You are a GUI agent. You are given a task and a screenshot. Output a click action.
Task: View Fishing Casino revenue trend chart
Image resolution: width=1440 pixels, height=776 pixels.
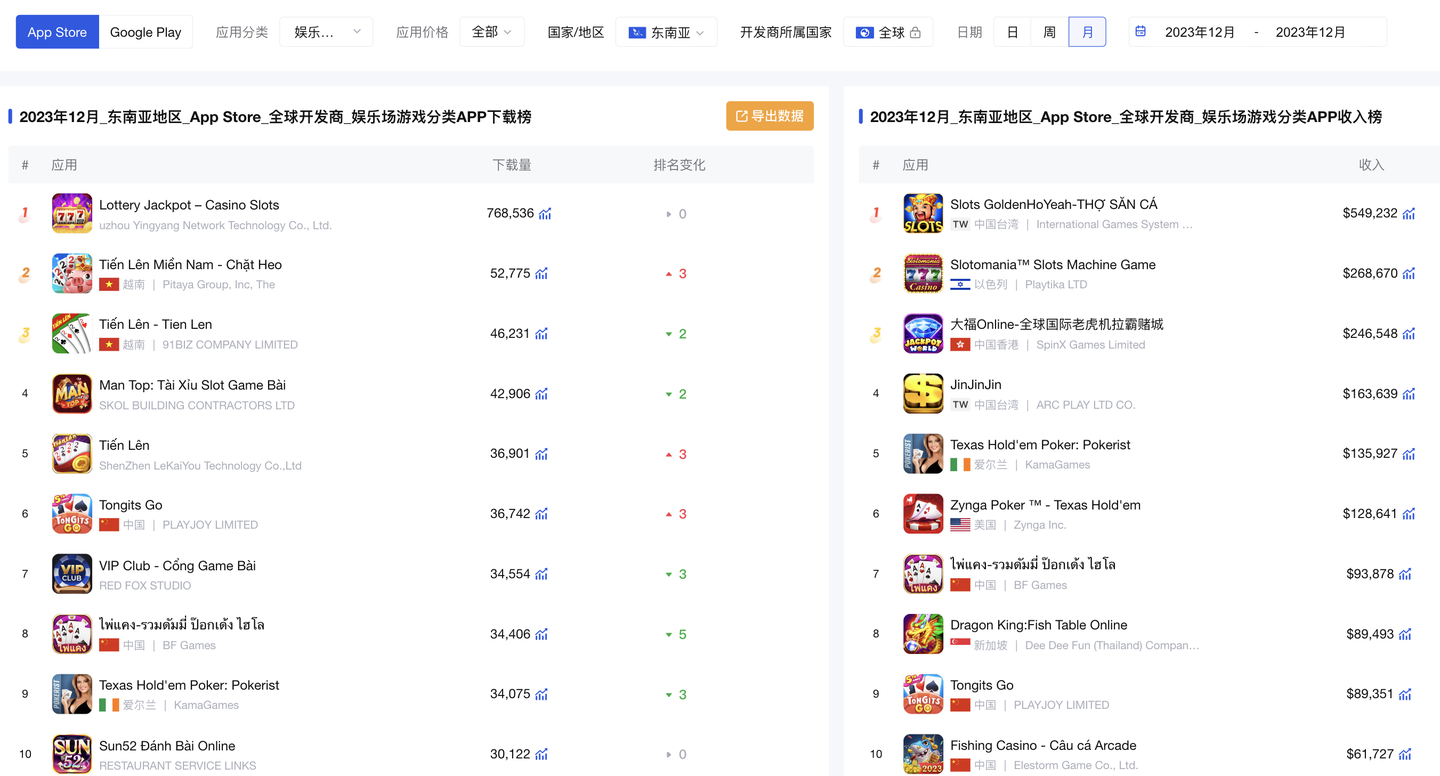[x=1405, y=754]
